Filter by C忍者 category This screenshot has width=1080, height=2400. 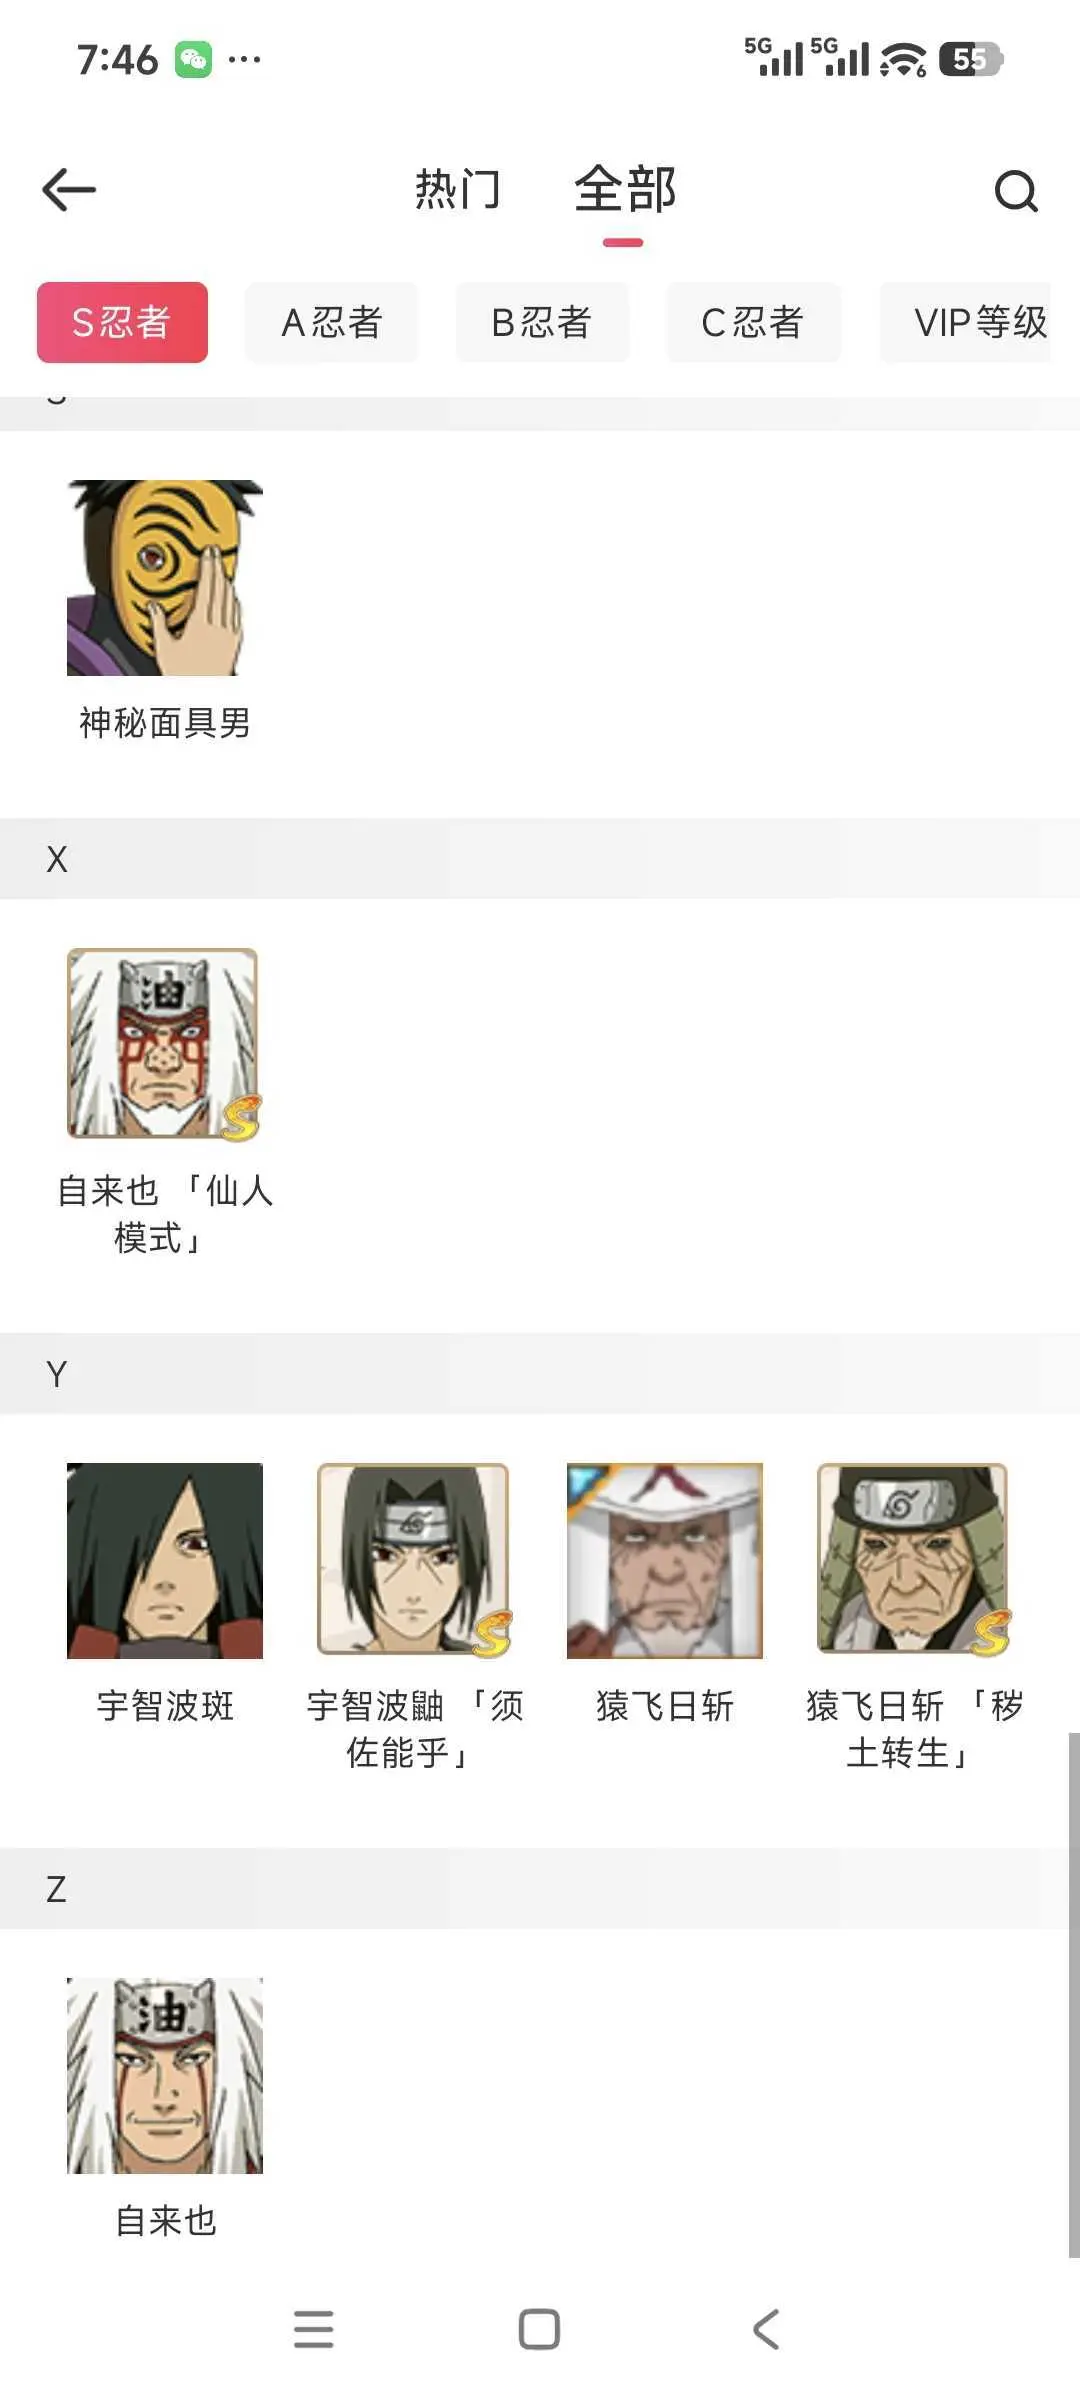point(753,322)
